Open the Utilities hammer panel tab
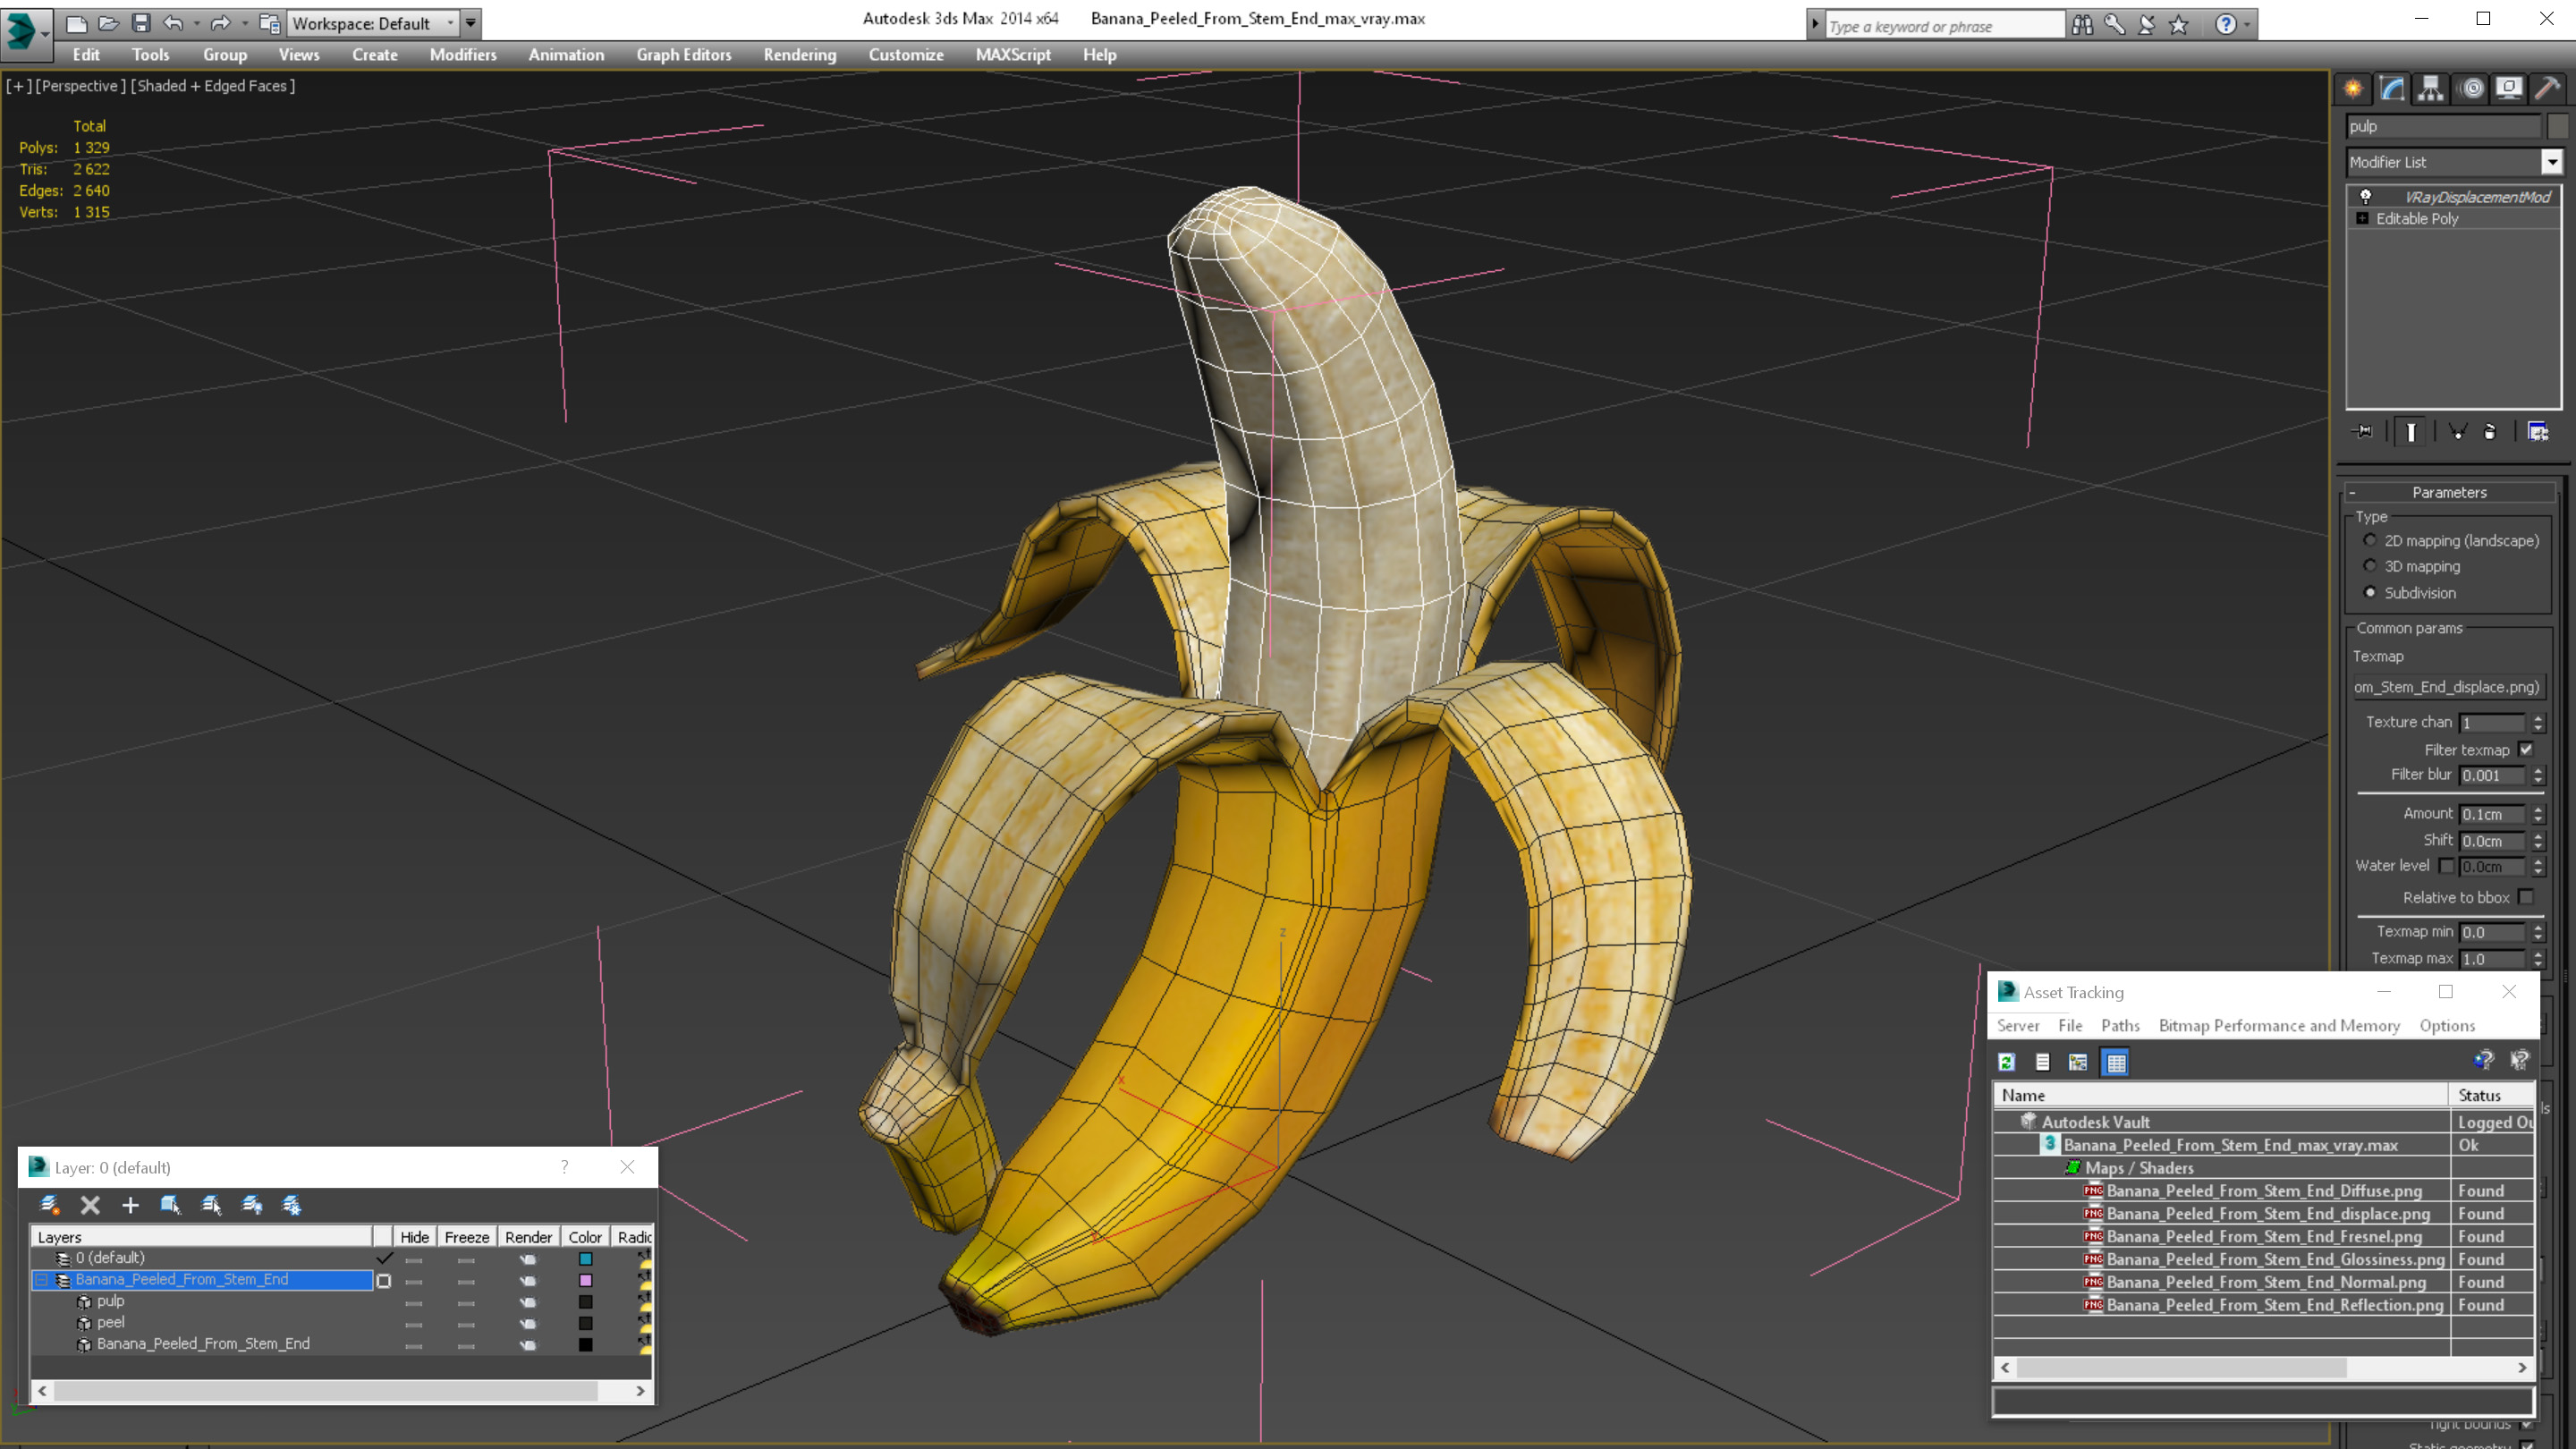The height and width of the screenshot is (1449, 2576). pos(2548,89)
